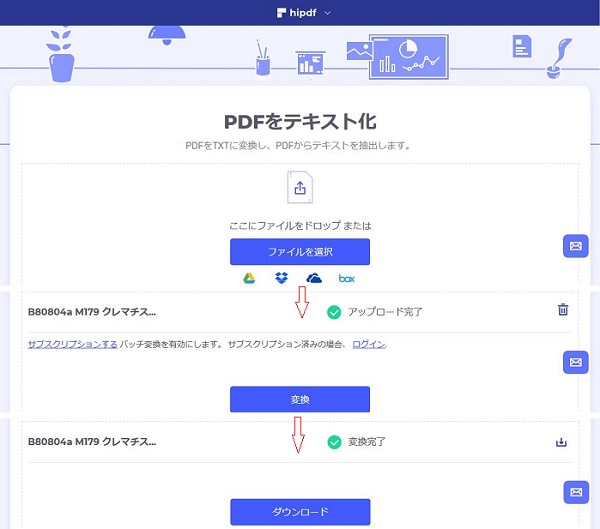Select file name in アップロード完了 row
This screenshot has width=600, height=529.
click(x=92, y=312)
